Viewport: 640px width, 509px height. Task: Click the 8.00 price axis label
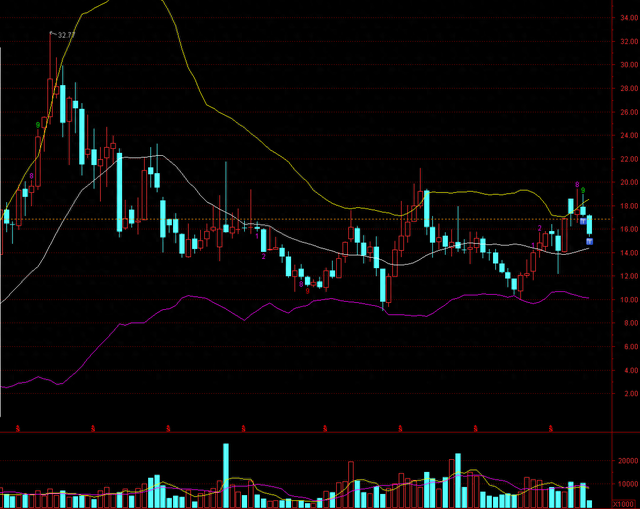tap(631, 323)
